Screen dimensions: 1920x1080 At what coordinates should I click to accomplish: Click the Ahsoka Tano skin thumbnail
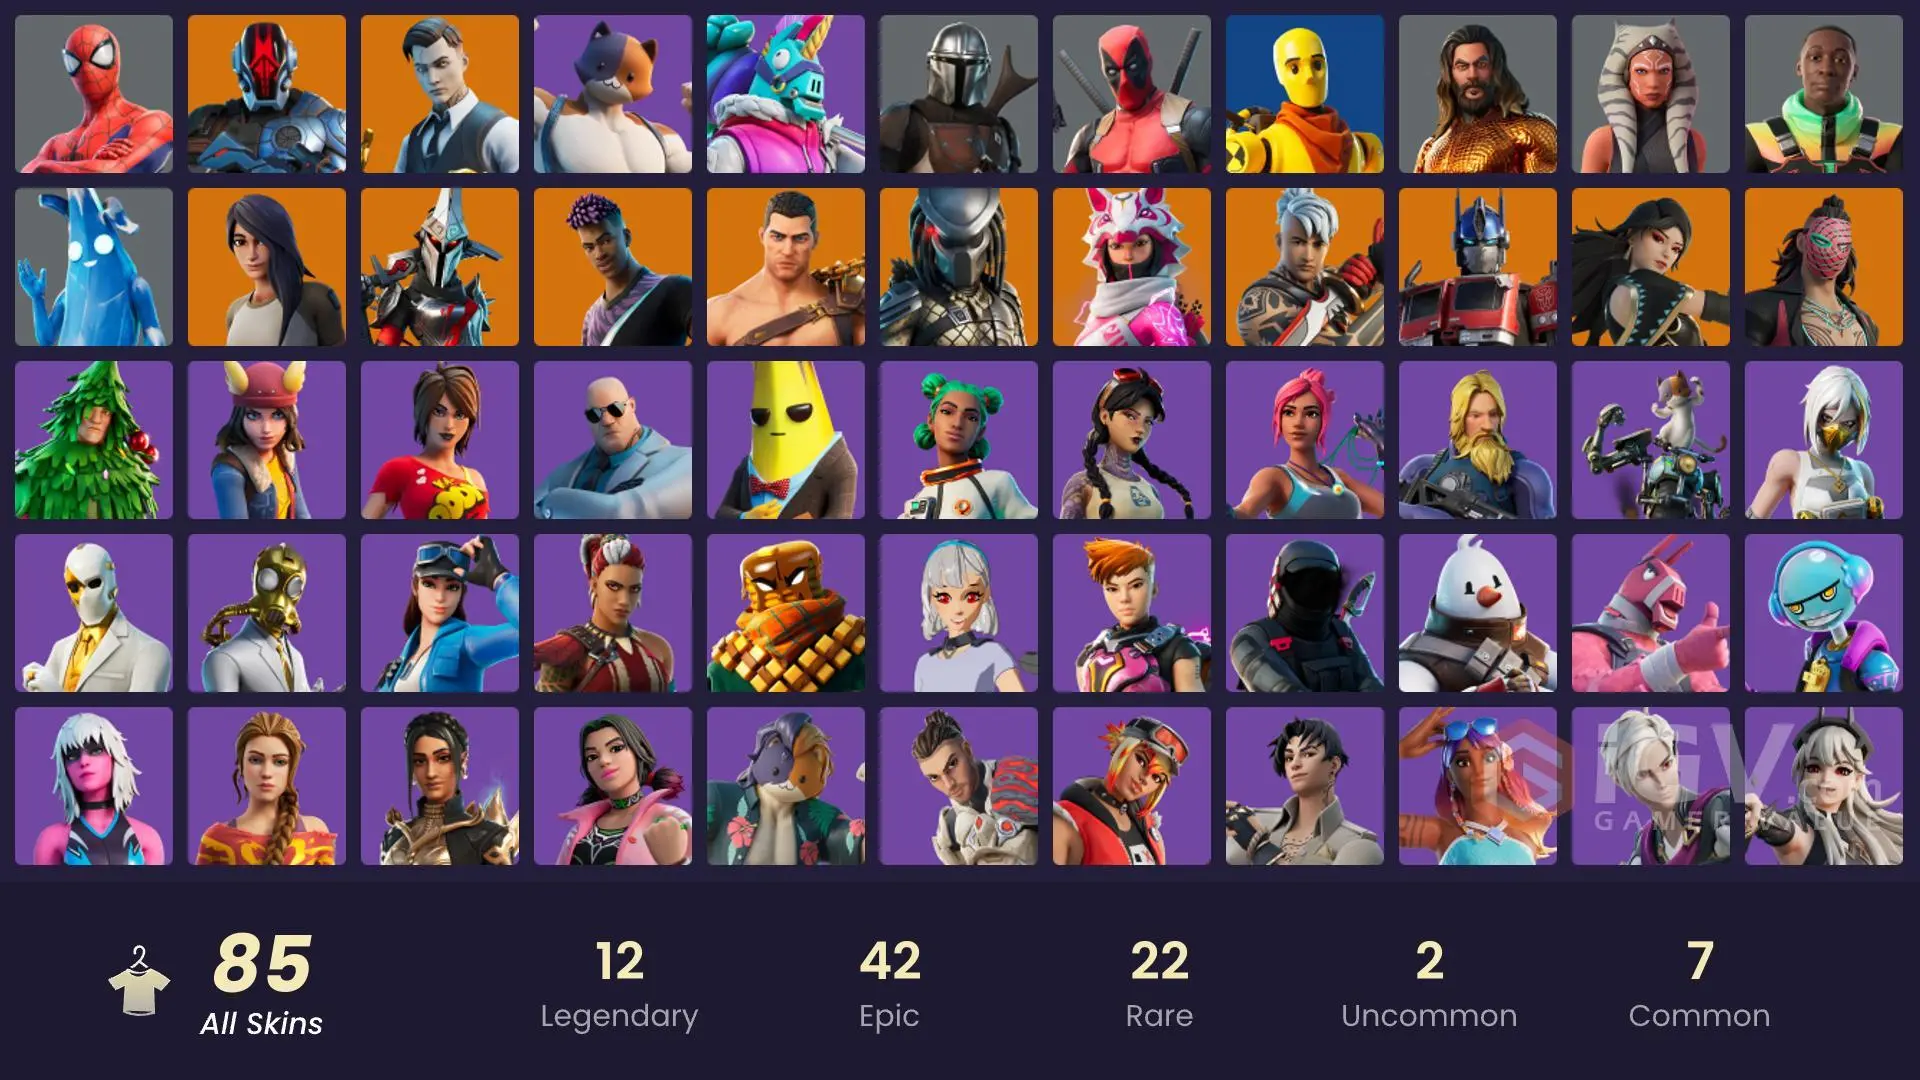coord(1651,94)
